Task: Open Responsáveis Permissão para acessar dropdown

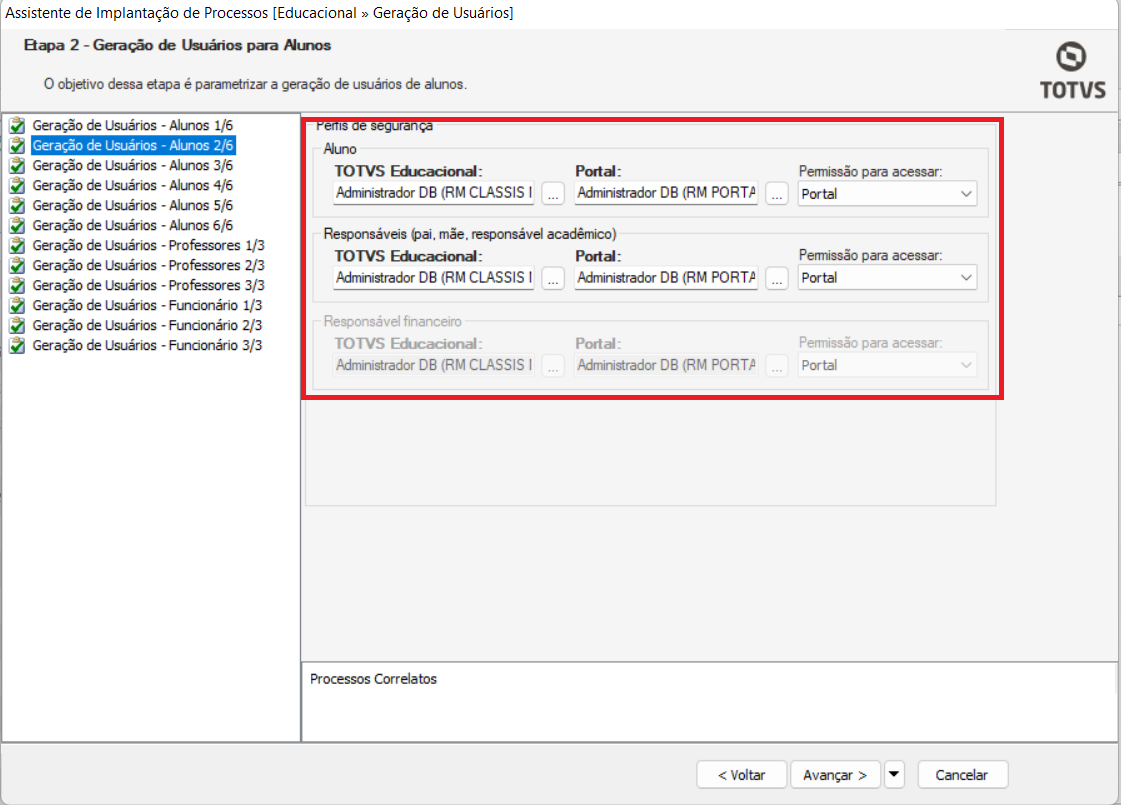Action: tap(887, 277)
